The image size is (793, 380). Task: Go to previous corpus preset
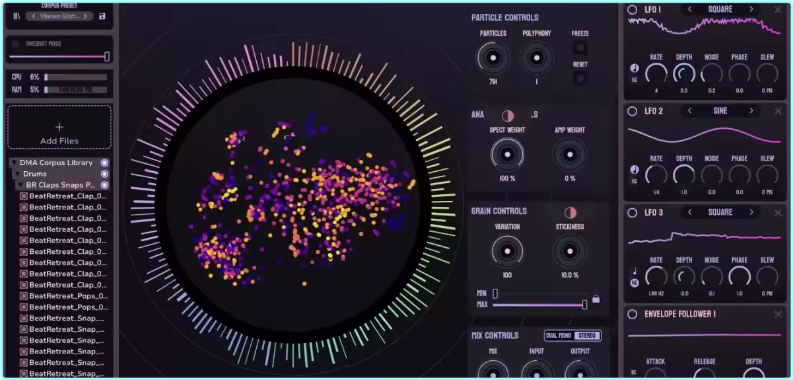(x=33, y=16)
